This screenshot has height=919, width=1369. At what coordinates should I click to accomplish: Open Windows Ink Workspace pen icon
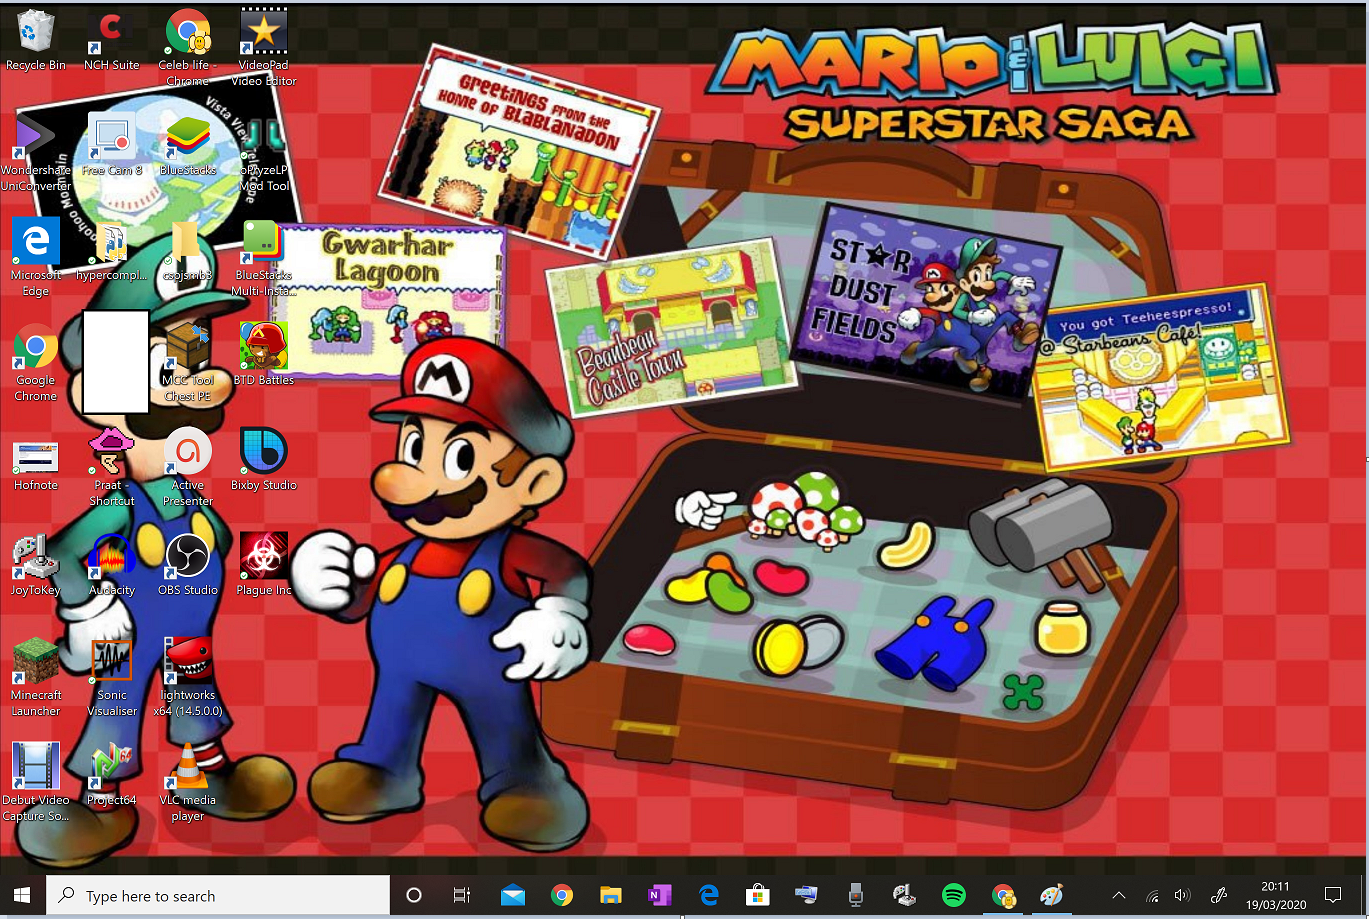[1219, 896]
